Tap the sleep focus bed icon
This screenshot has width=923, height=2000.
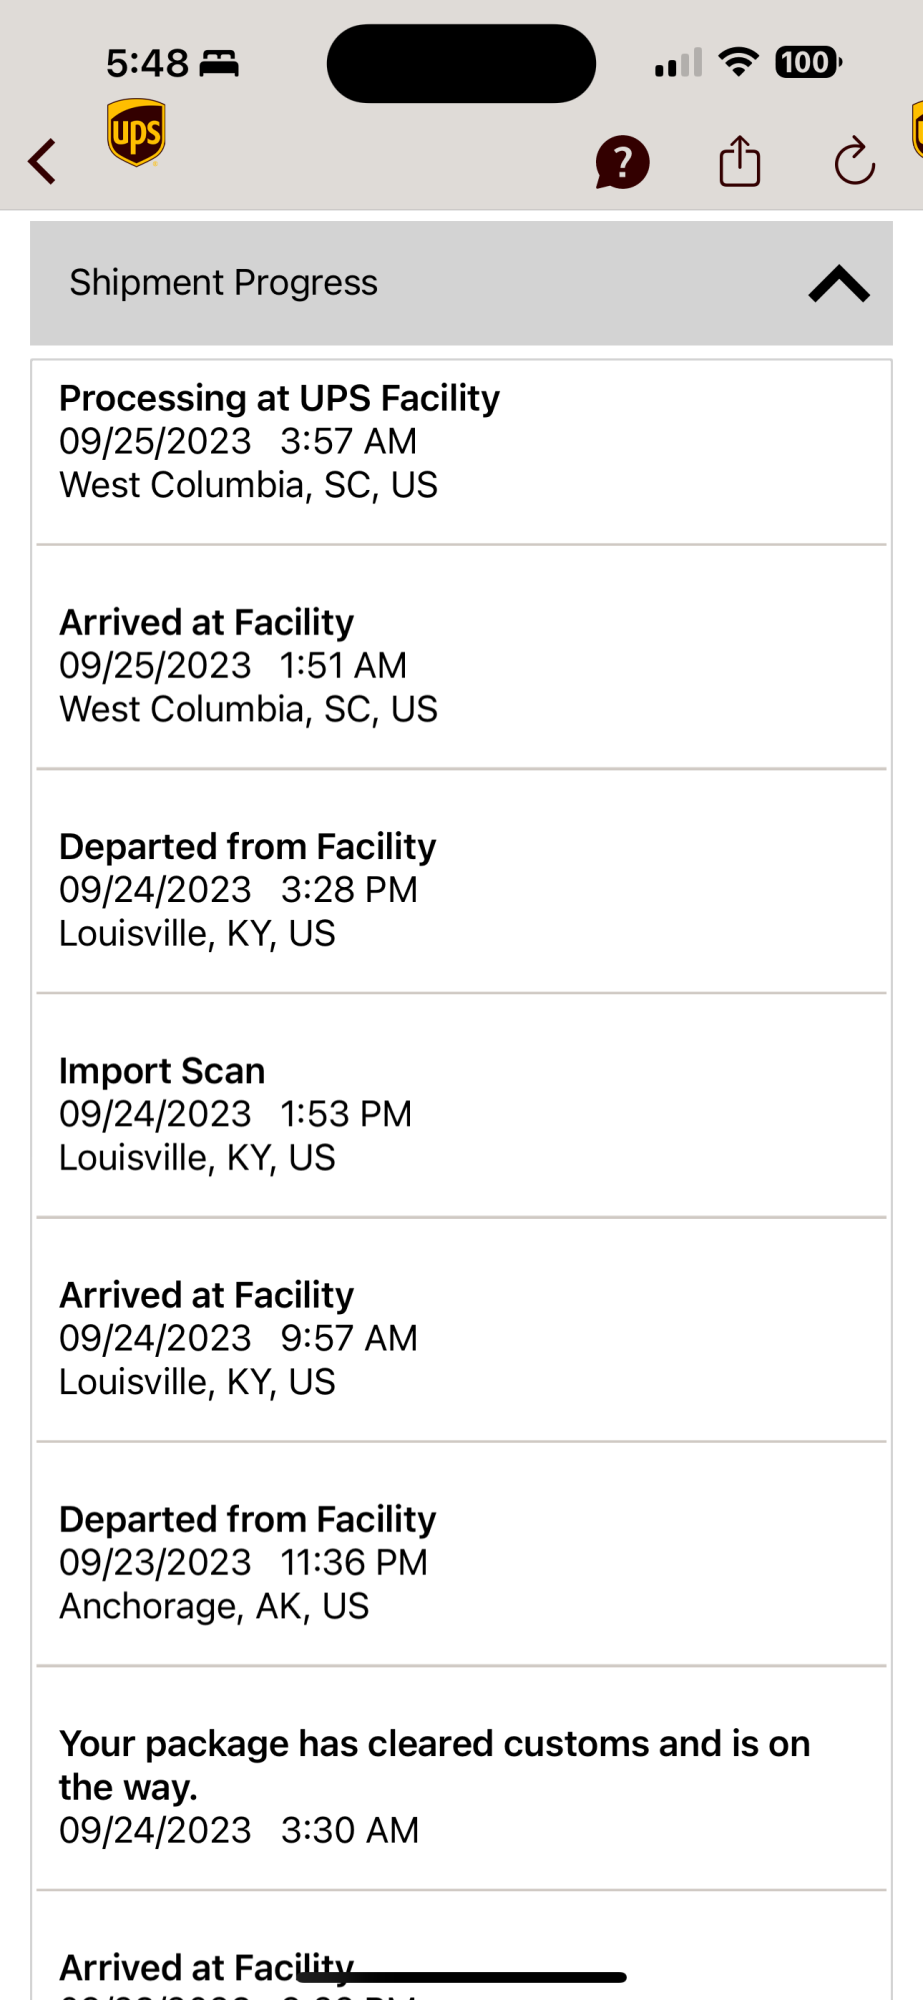point(219,63)
